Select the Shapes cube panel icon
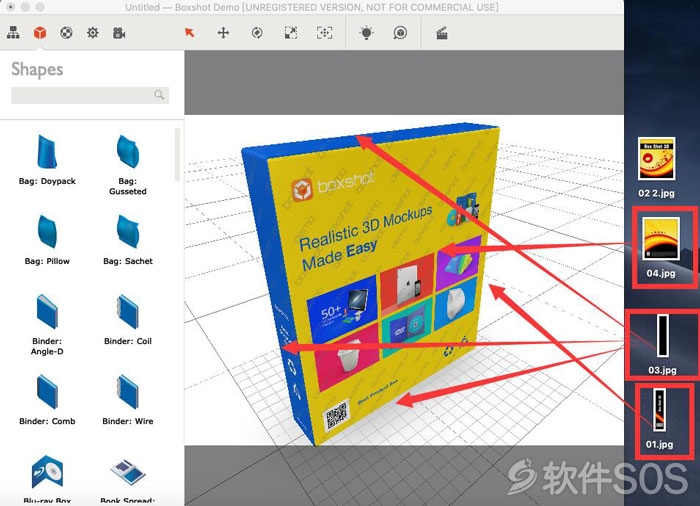This screenshot has width=700, height=506. coord(40,33)
